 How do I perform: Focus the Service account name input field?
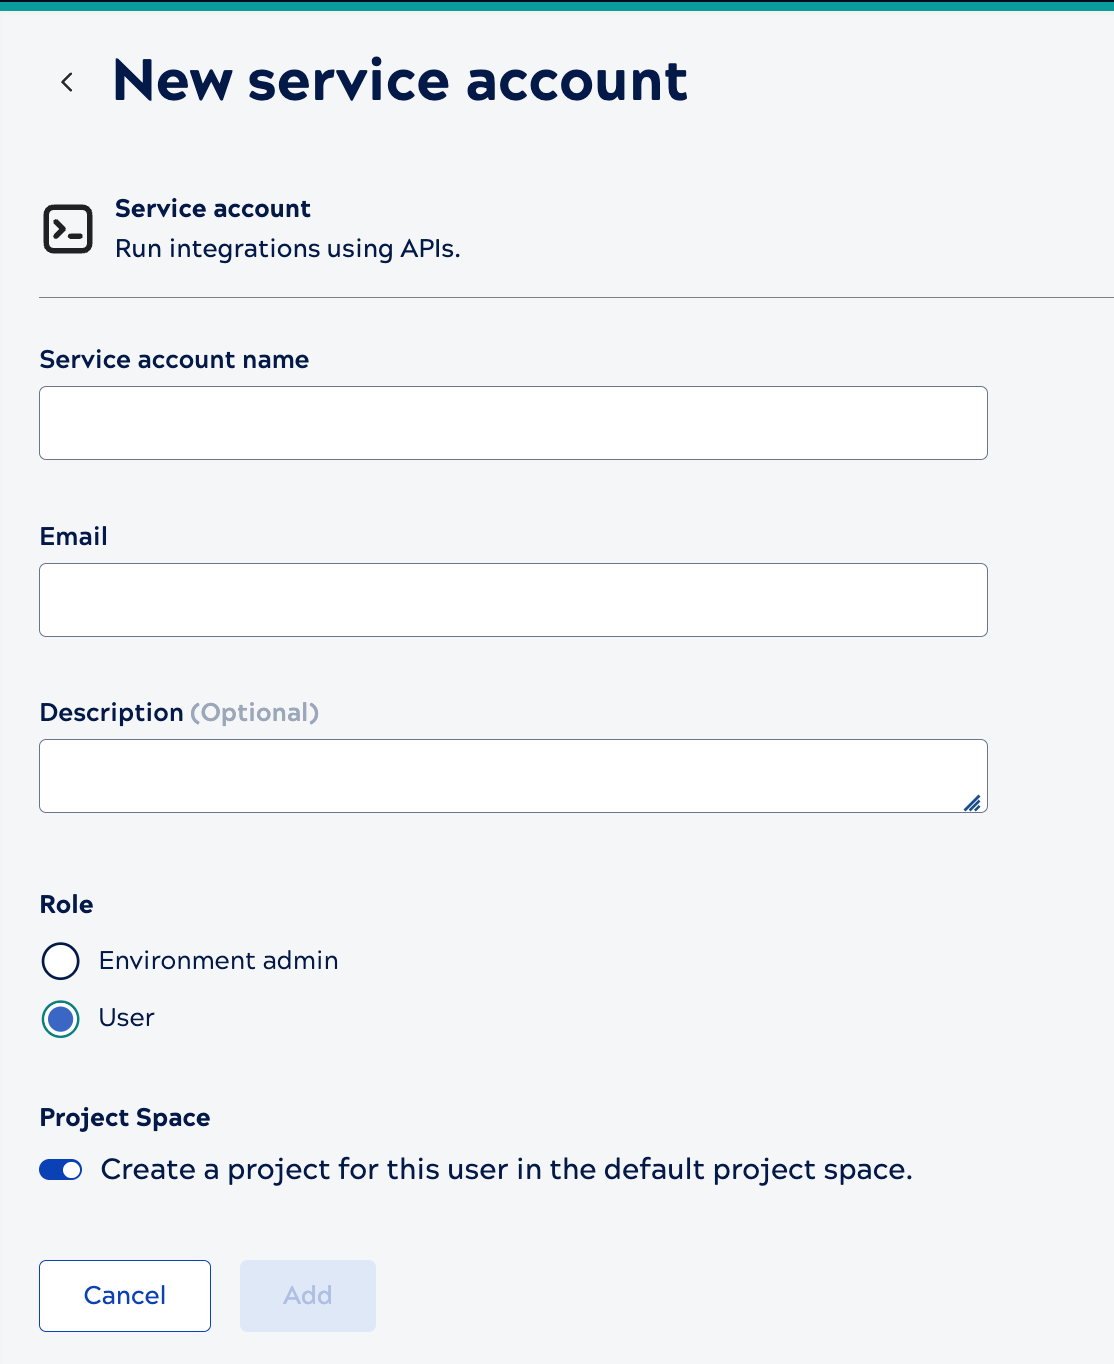[x=513, y=422]
